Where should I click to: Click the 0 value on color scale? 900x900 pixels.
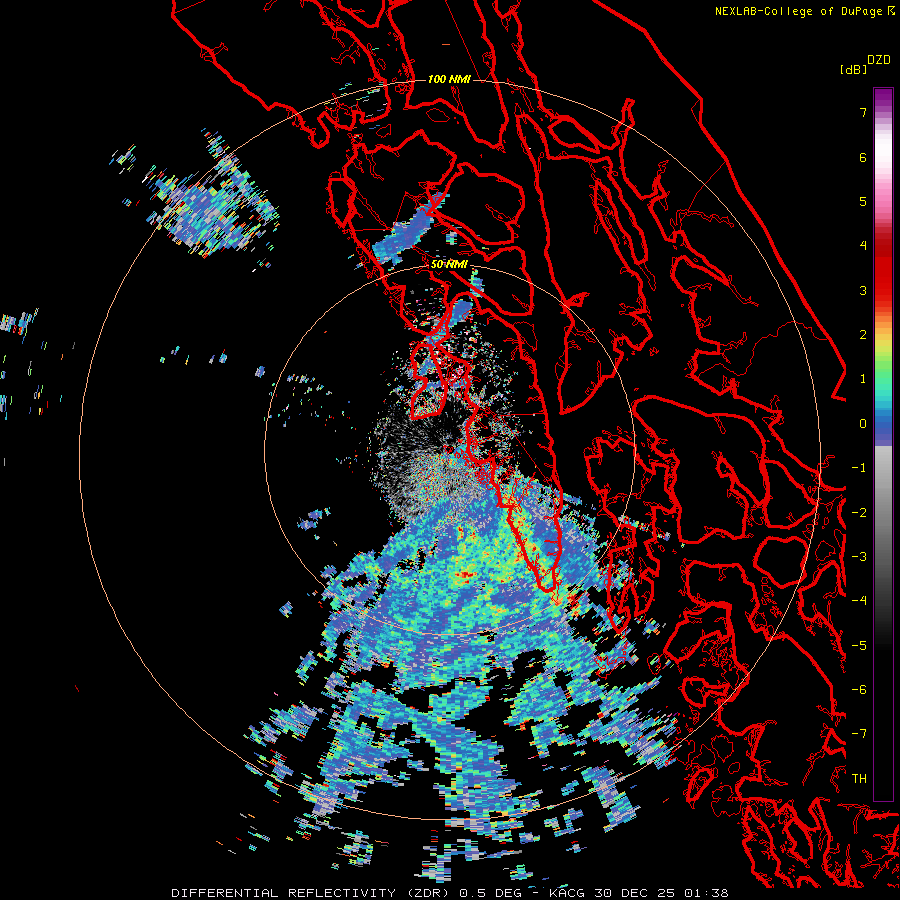[x=863, y=424]
